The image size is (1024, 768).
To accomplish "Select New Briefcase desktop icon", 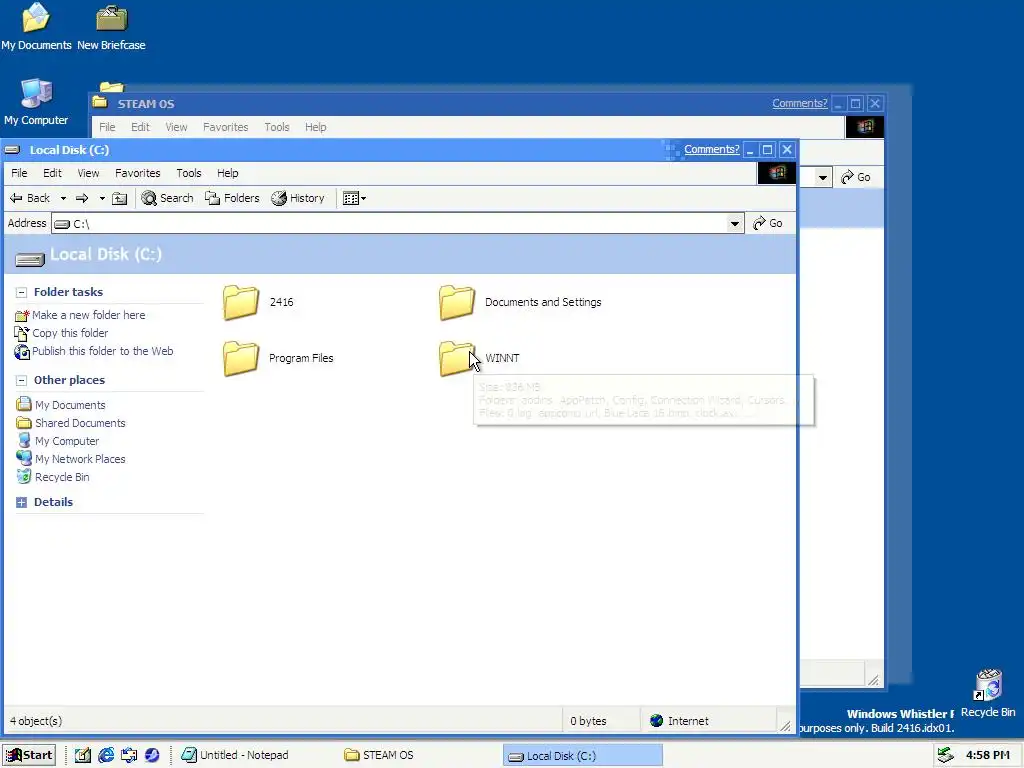I will tap(112, 27).
